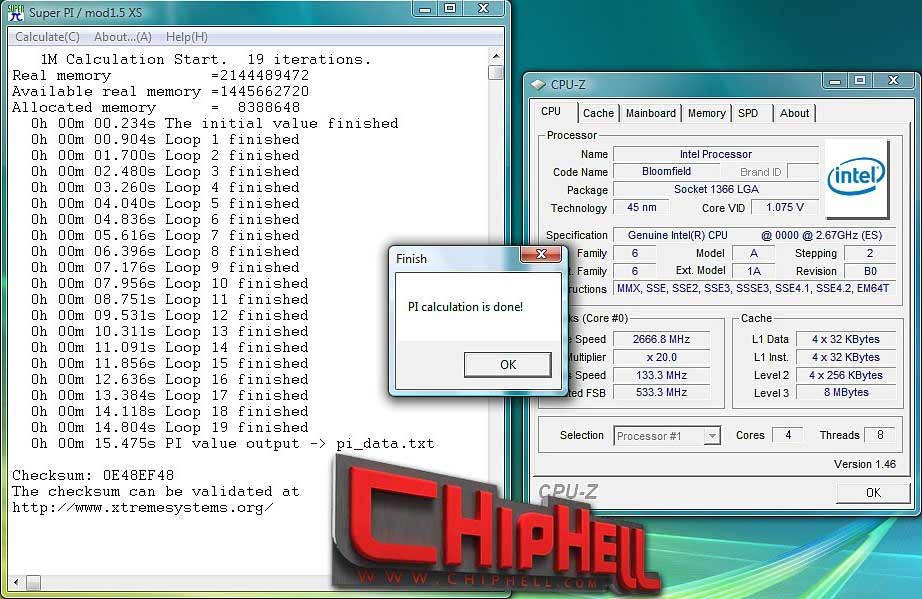The width and height of the screenshot is (922, 599).
Task: Click the Level 3 value 8 MBytes
Action: tap(846, 392)
